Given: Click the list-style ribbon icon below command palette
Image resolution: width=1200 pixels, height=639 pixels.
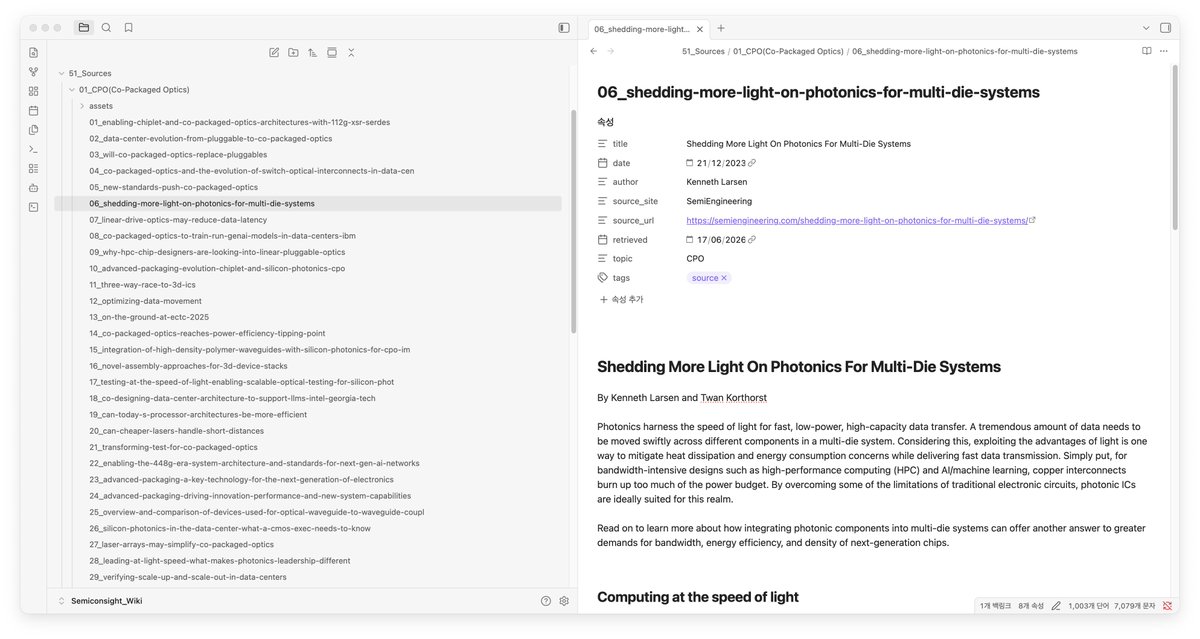Looking at the screenshot, I should [33, 168].
